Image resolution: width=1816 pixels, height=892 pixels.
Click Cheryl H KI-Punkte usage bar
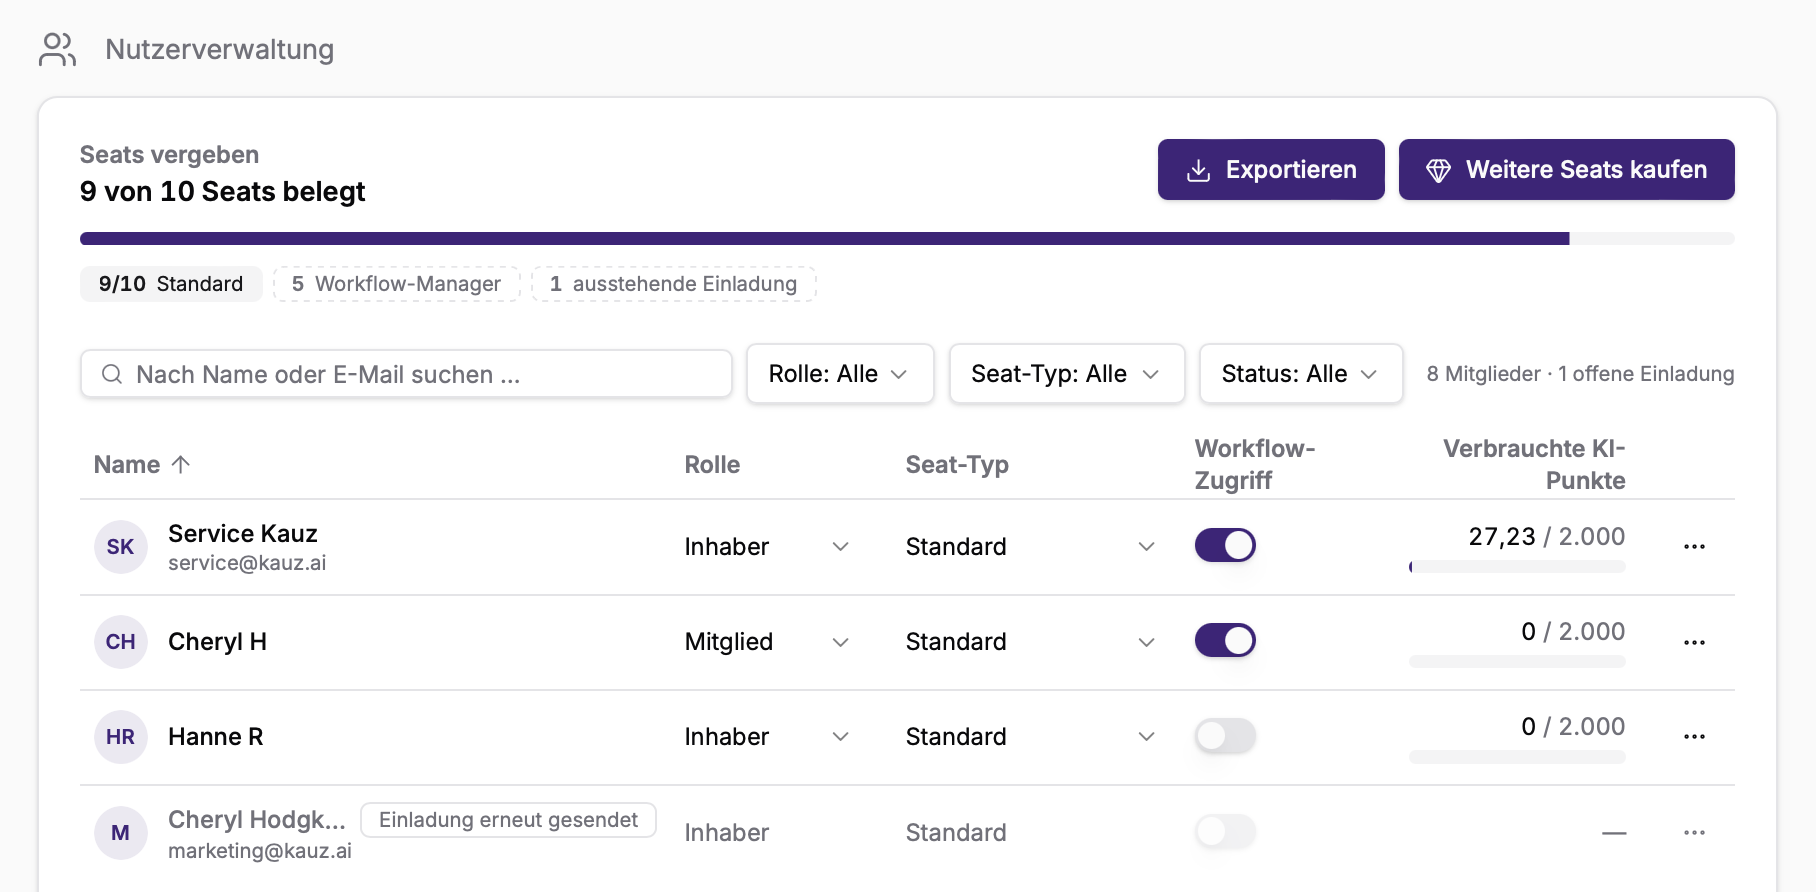pyautogui.click(x=1517, y=662)
